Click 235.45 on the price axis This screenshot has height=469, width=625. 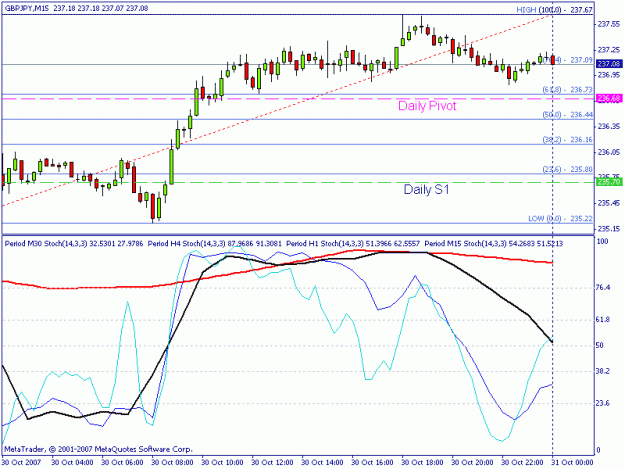coord(609,203)
